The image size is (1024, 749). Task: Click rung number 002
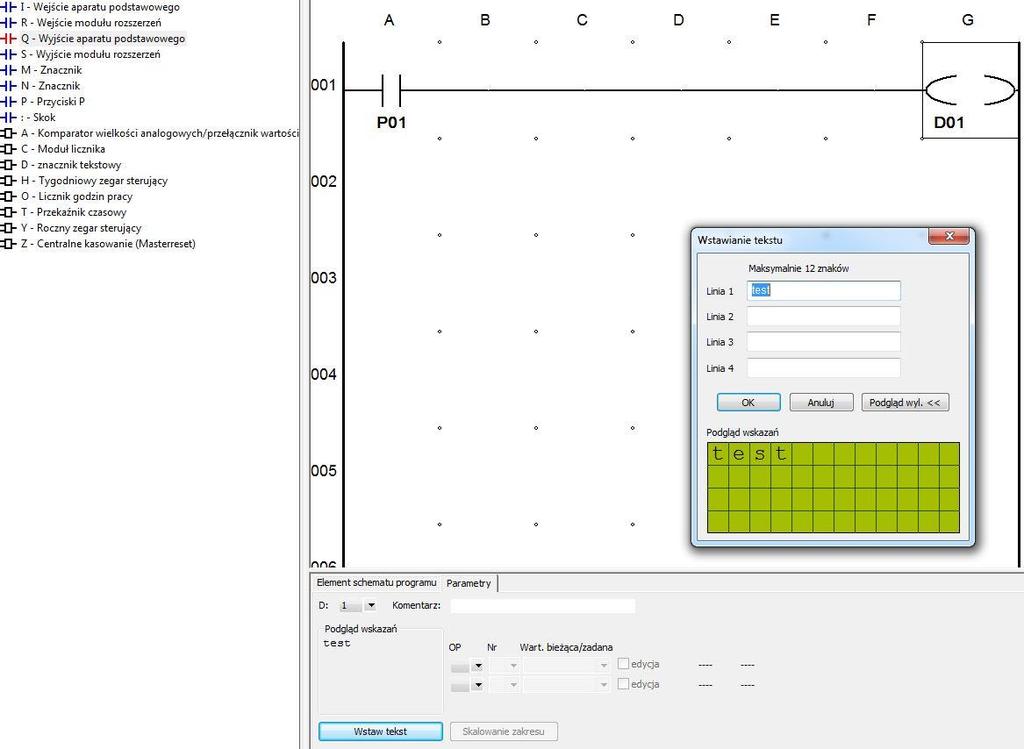coord(324,182)
